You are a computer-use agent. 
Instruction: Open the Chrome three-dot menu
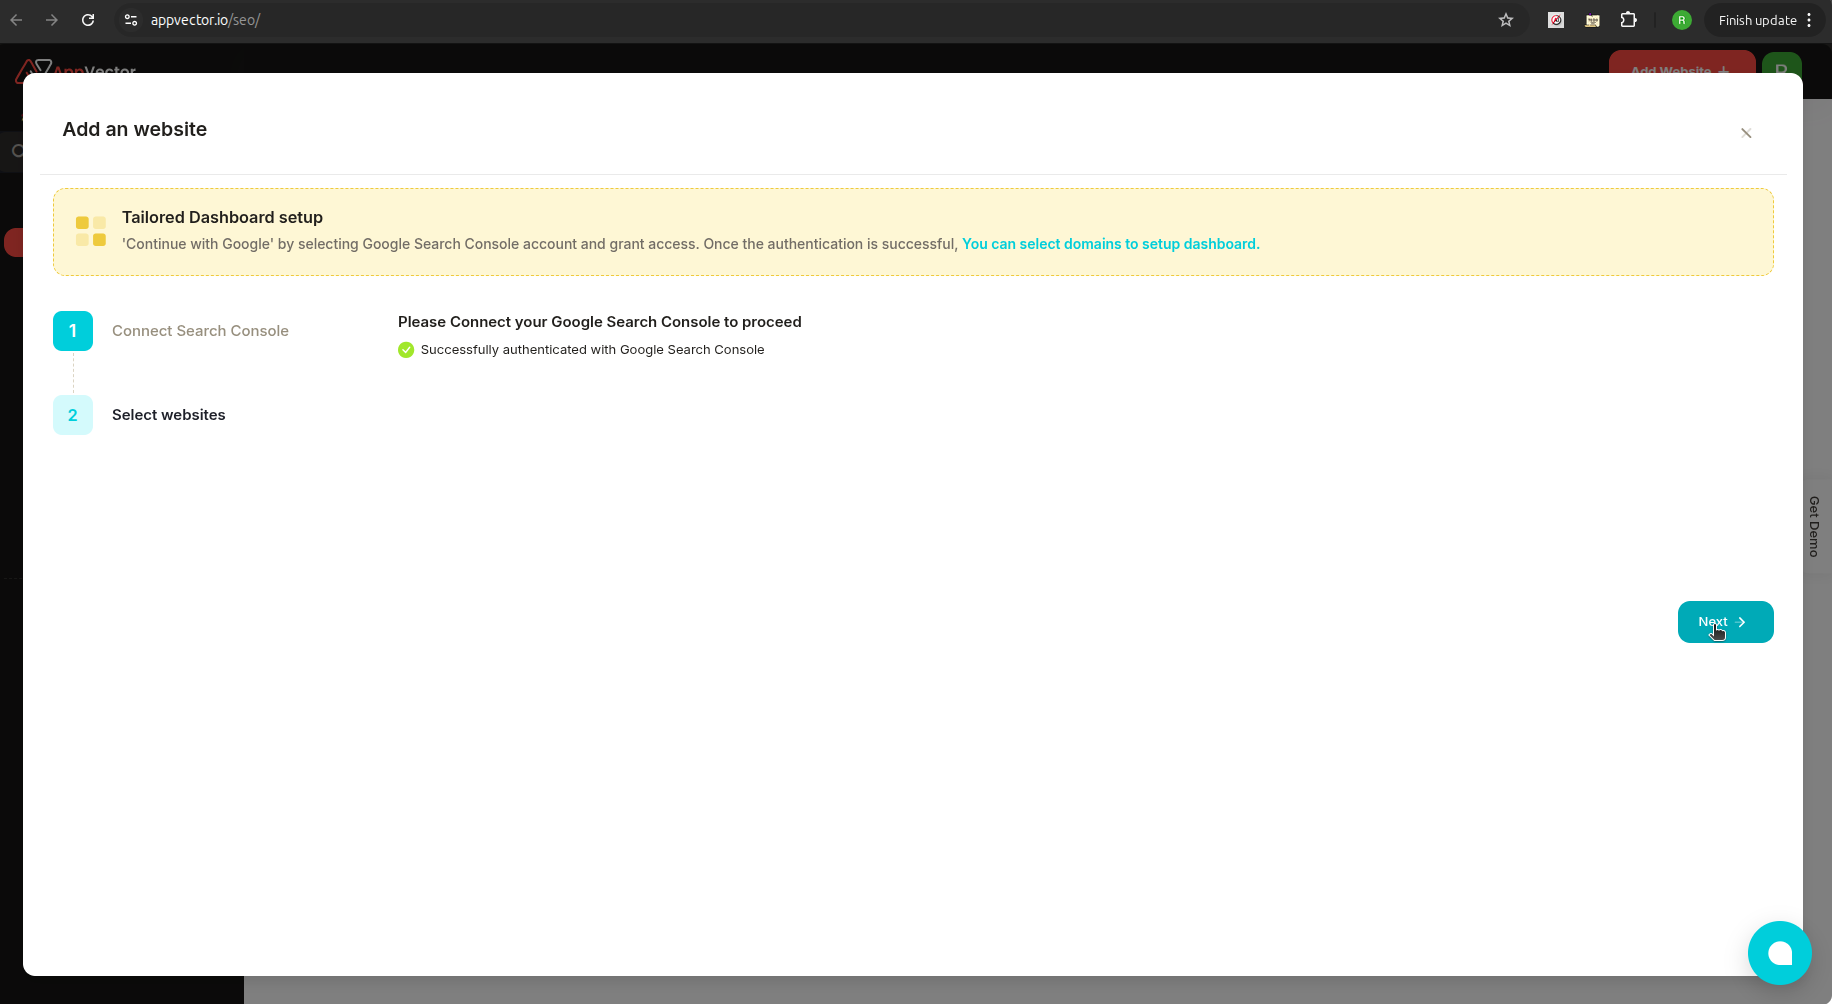pyautogui.click(x=1814, y=20)
